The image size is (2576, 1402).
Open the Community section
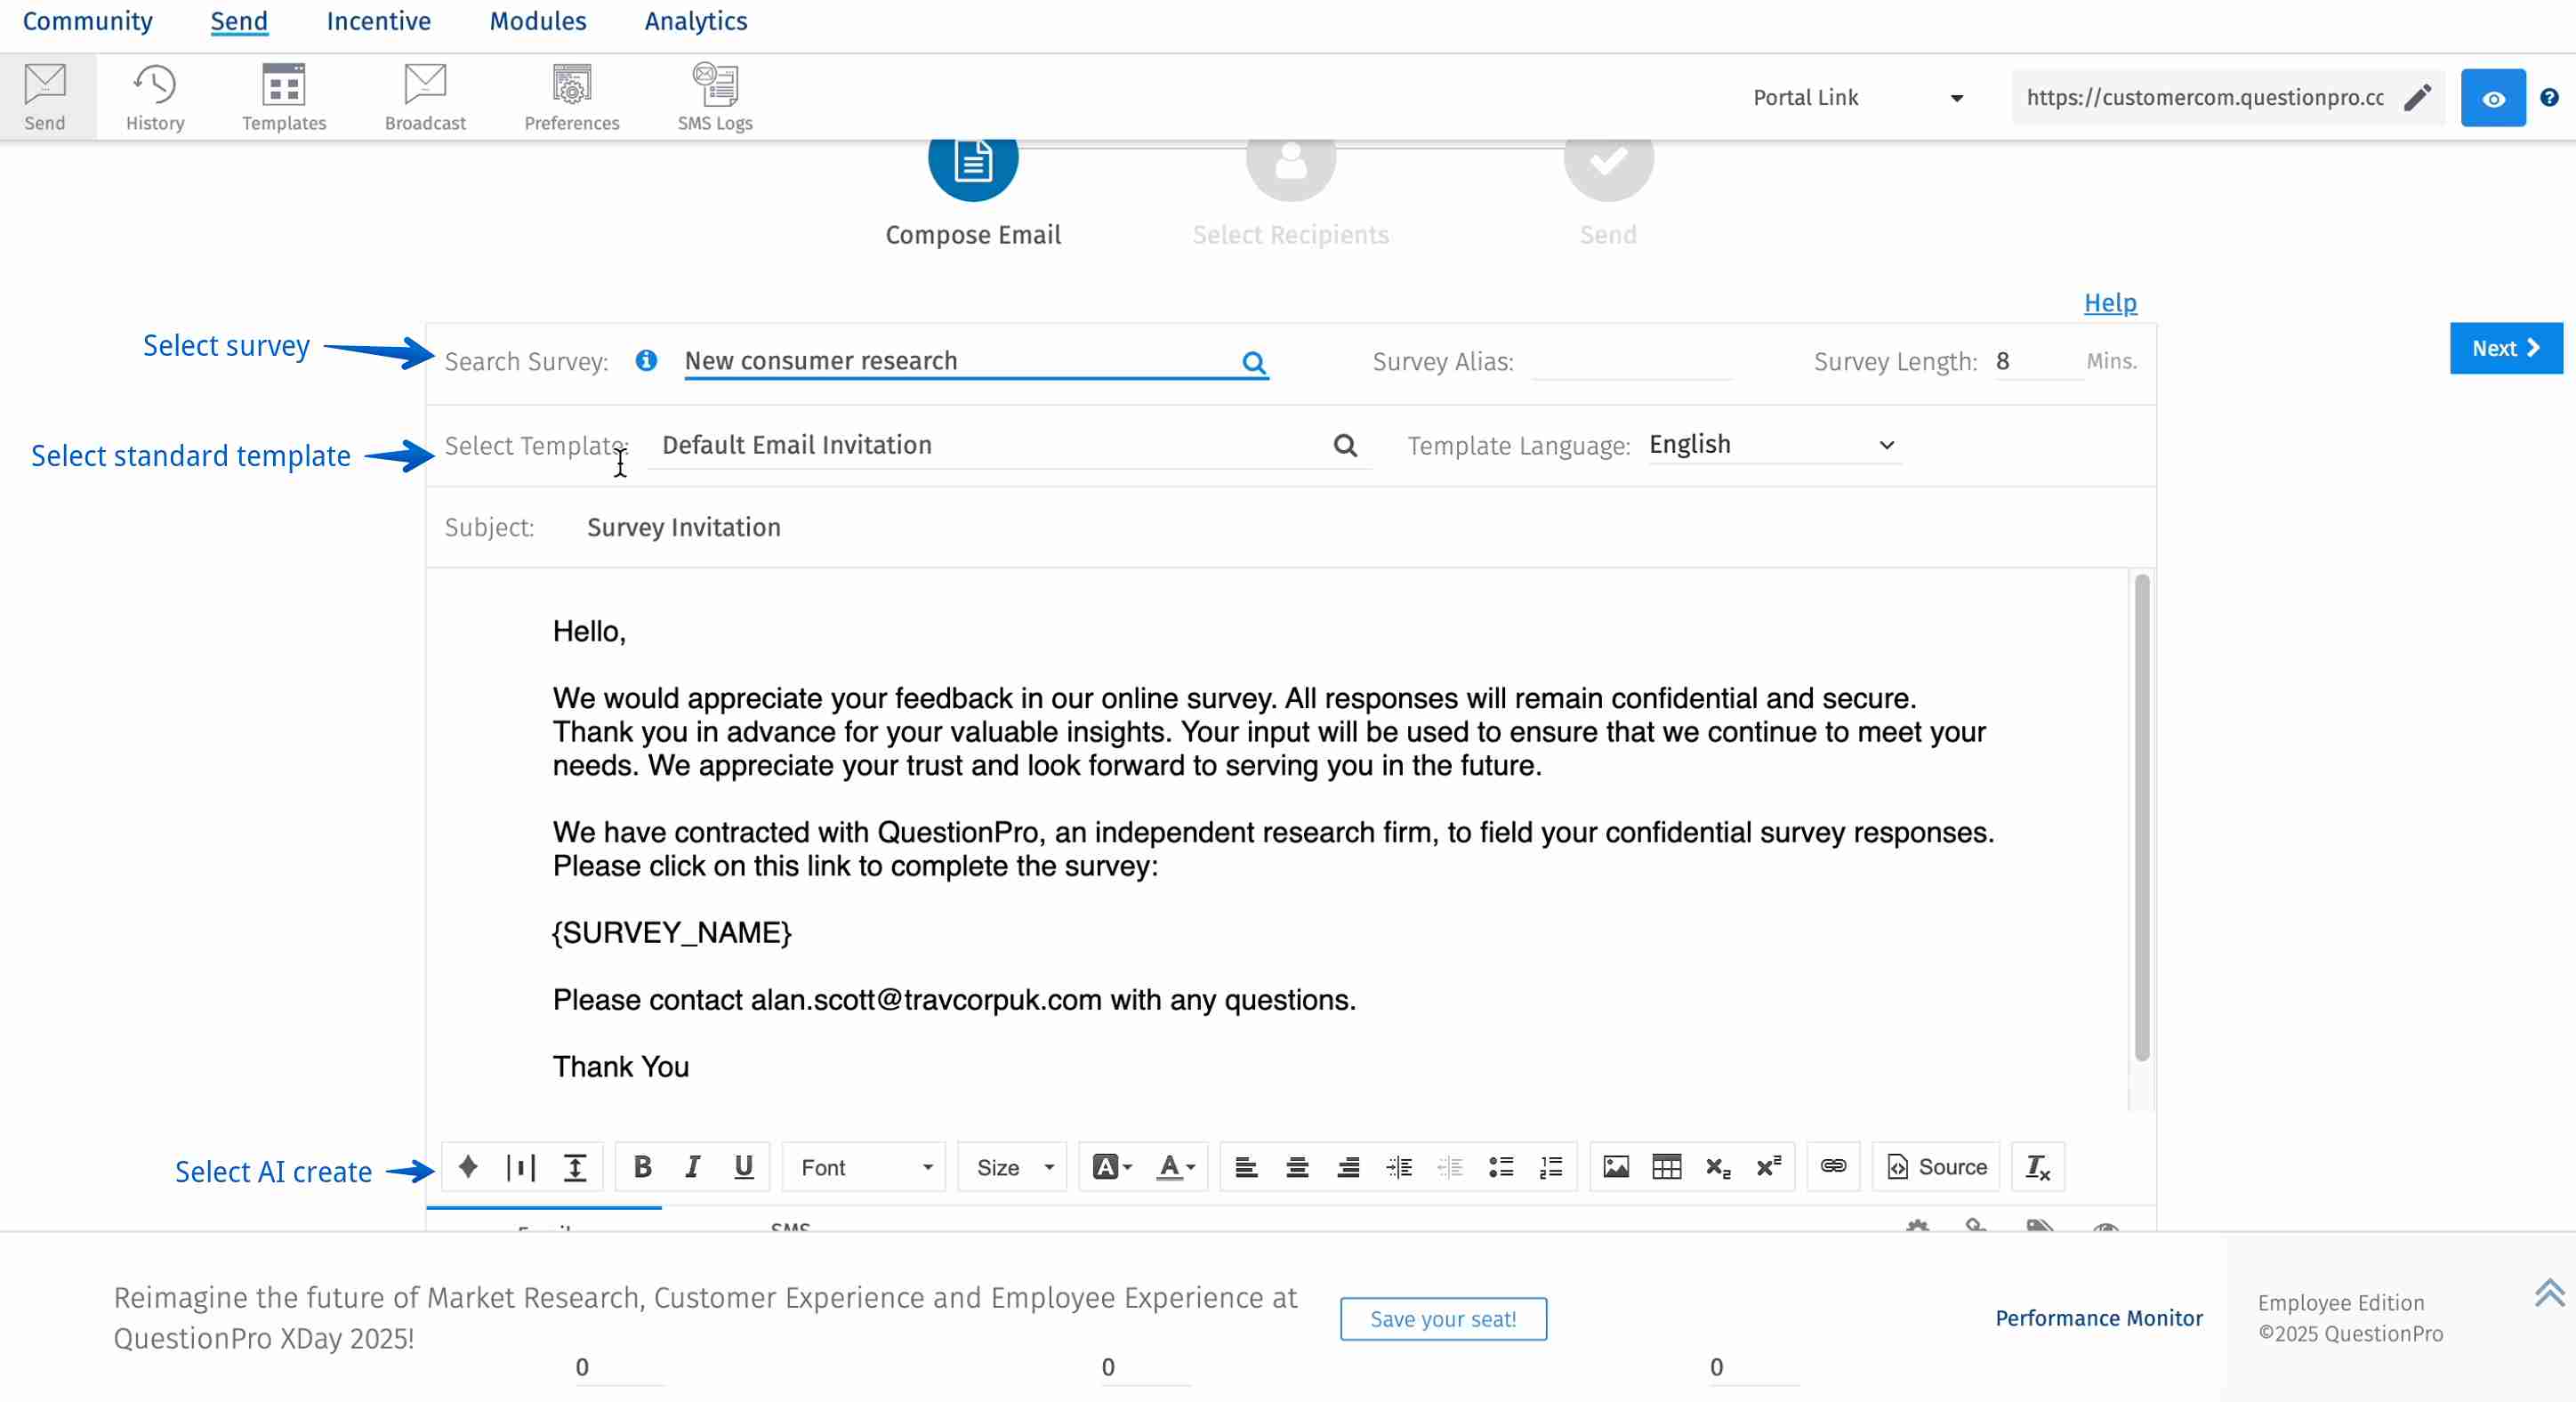click(x=87, y=21)
